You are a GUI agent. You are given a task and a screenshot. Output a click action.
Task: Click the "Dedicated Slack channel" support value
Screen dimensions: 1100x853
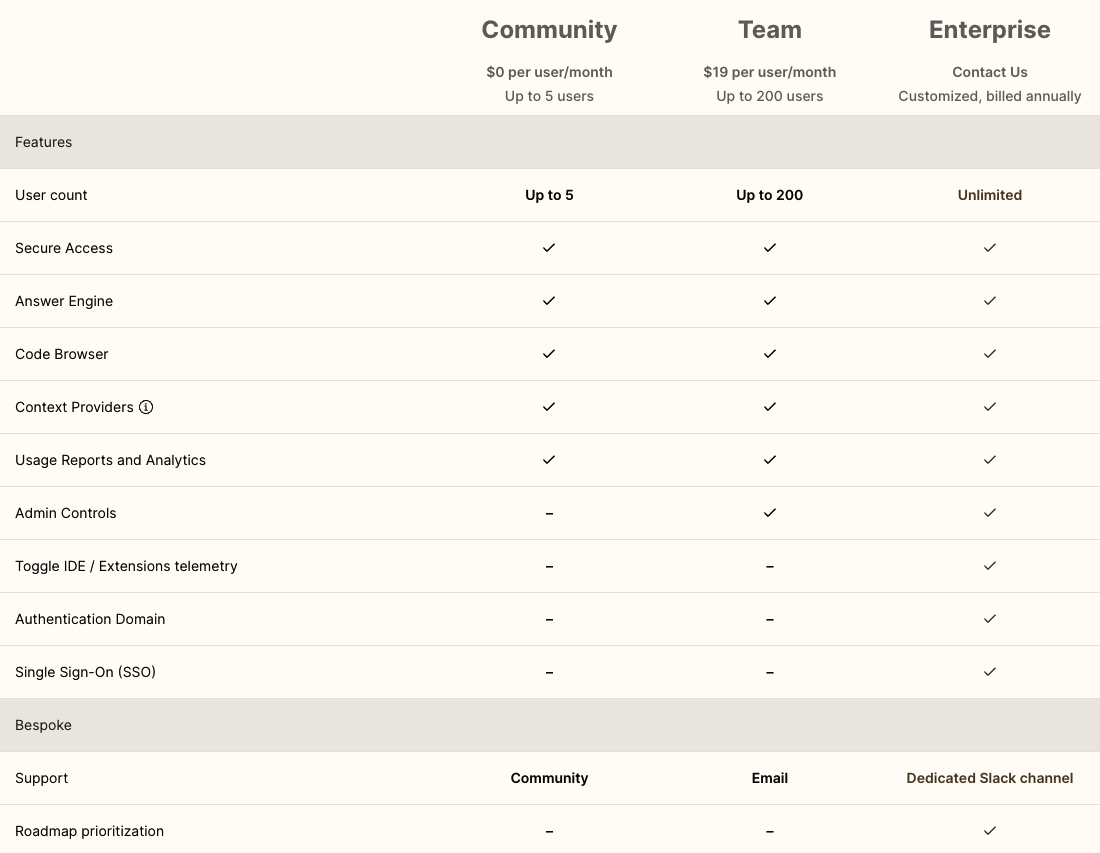(x=990, y=778)
